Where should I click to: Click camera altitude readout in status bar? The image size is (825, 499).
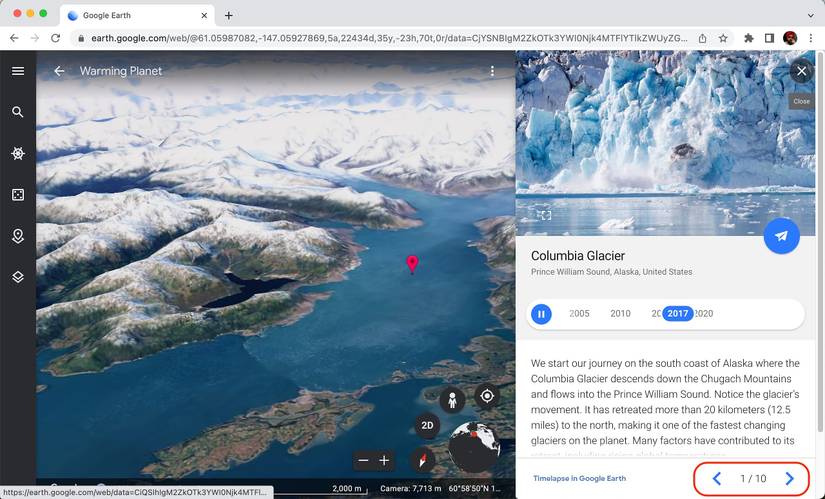410,488
